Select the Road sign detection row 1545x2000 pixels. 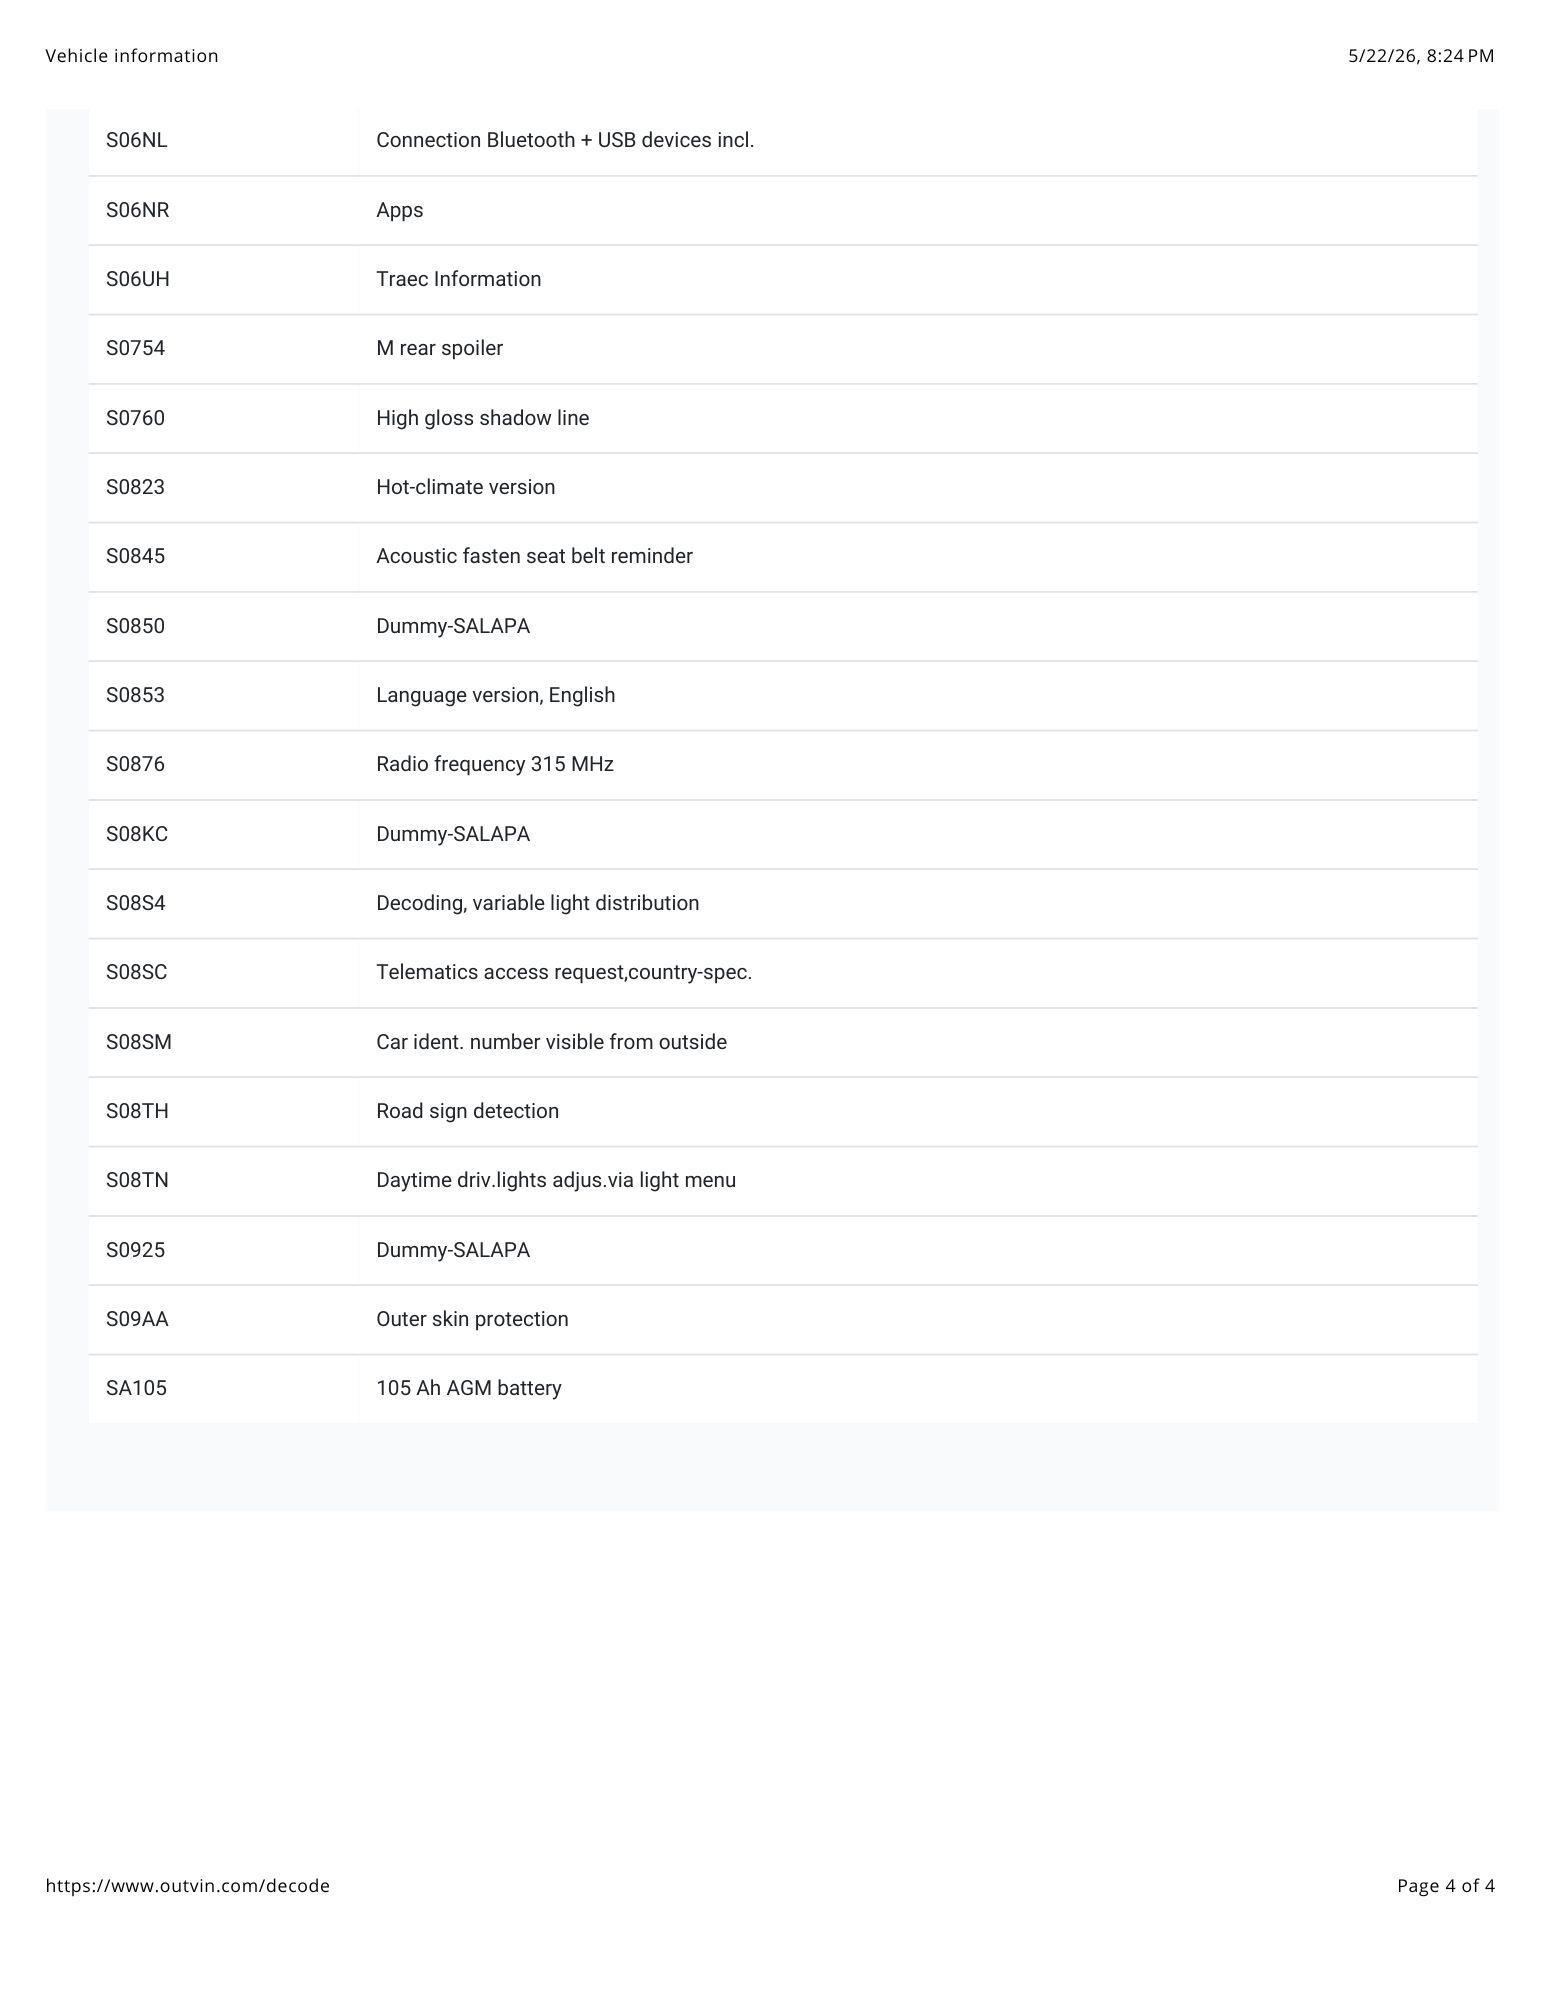(783, 1111)
